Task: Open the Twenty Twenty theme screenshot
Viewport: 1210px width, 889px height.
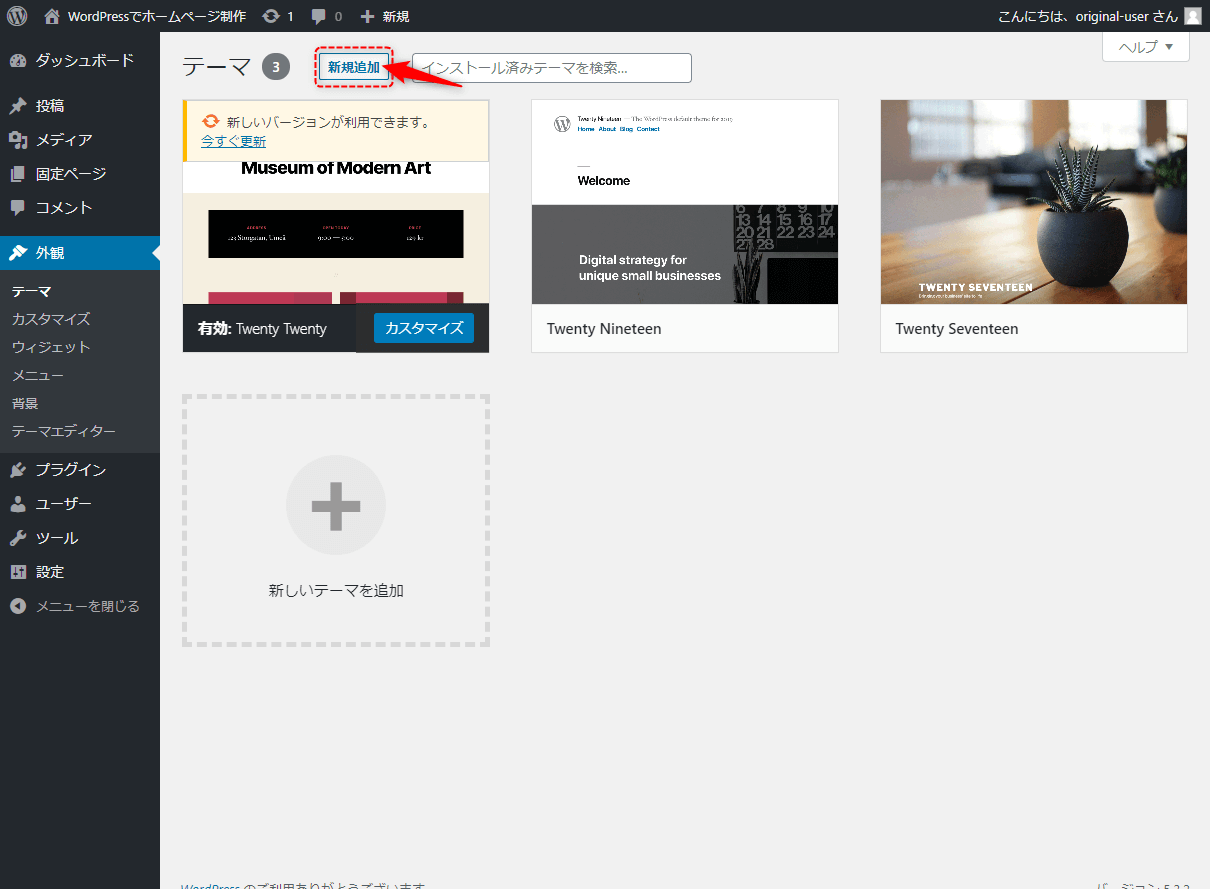Action: click(336, 232)
